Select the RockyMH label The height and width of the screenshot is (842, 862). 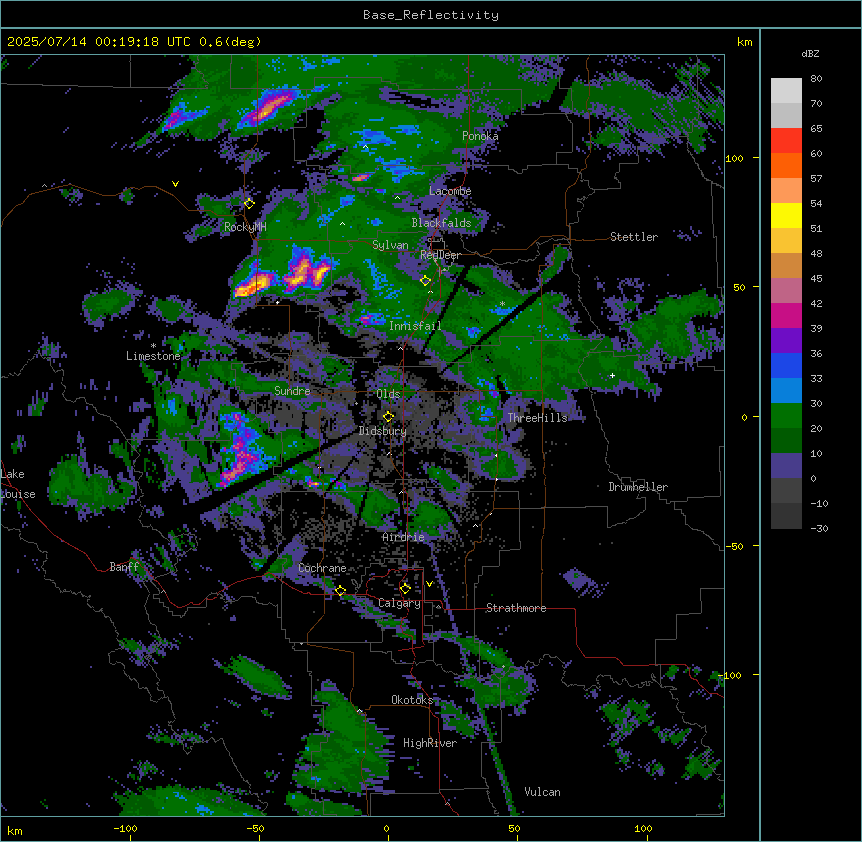coord(245,227)
